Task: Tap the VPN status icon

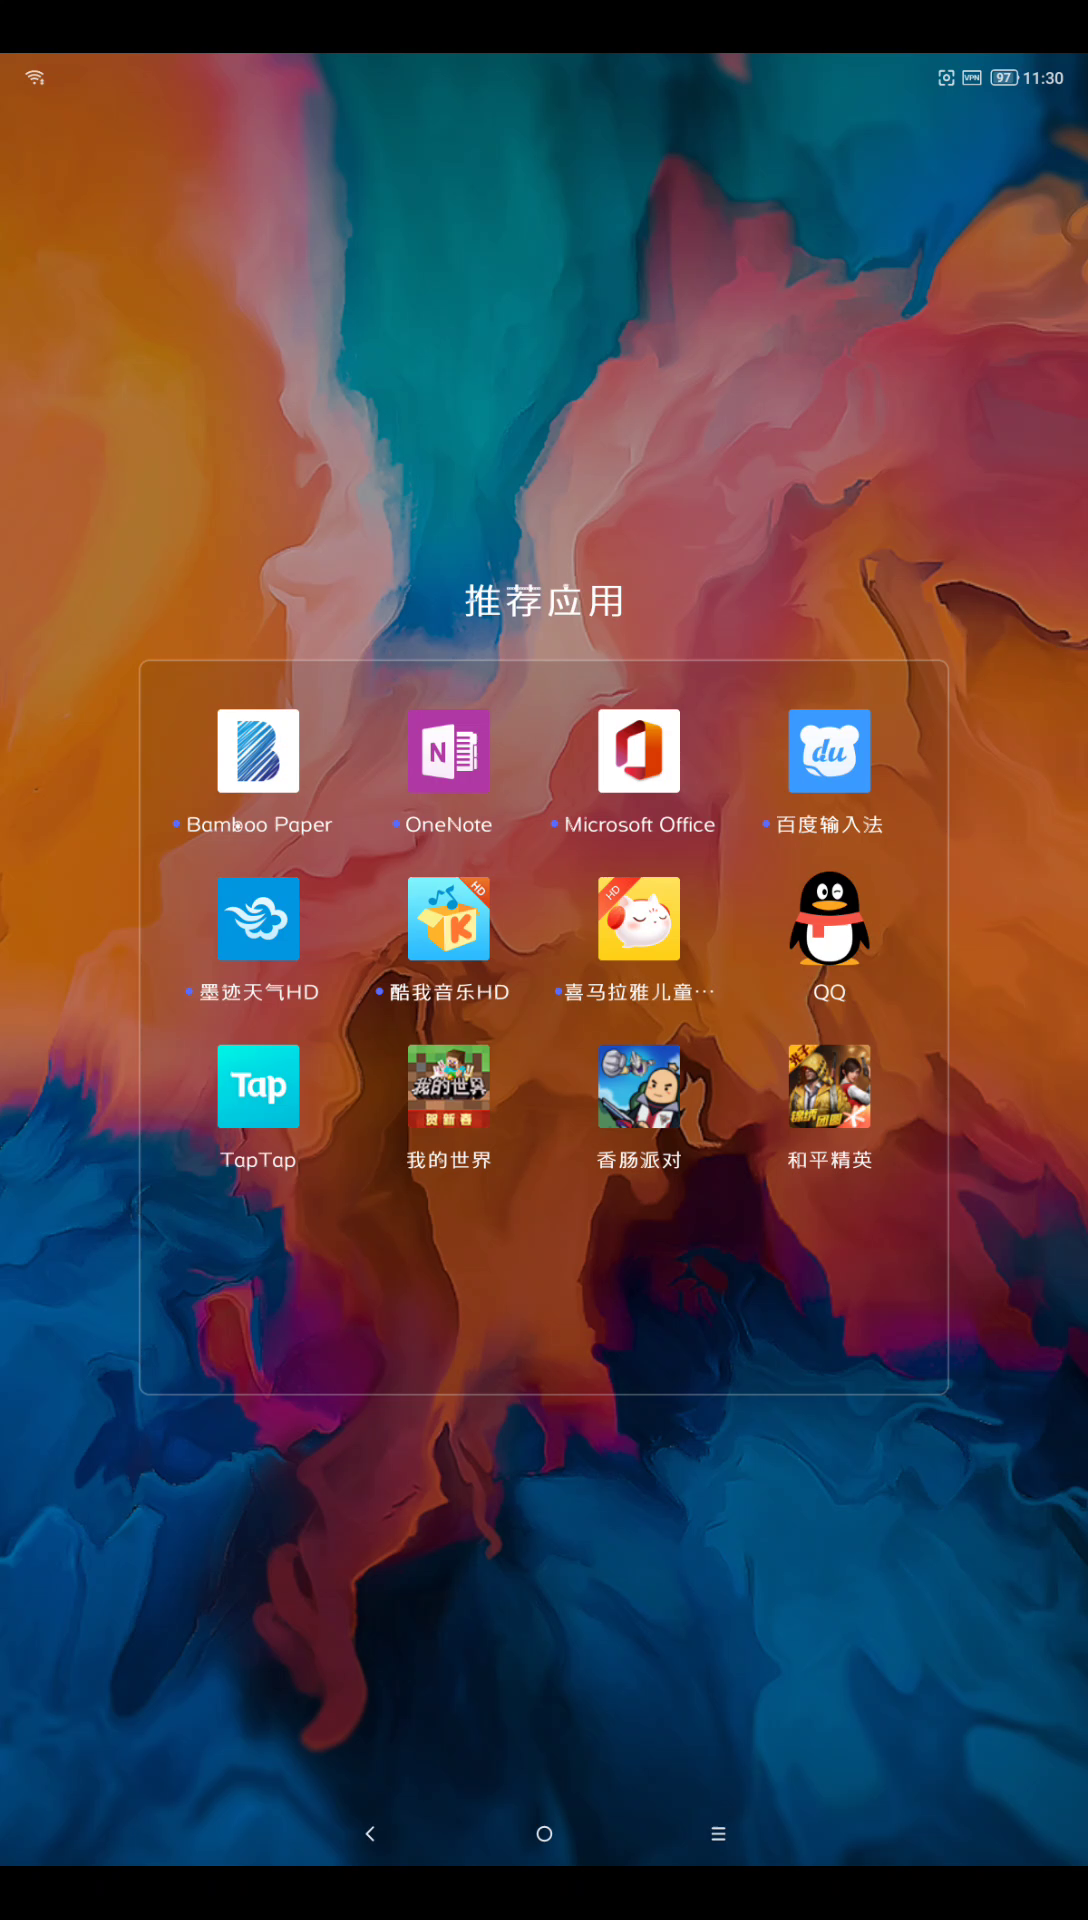Action: [x=972, y=78]
